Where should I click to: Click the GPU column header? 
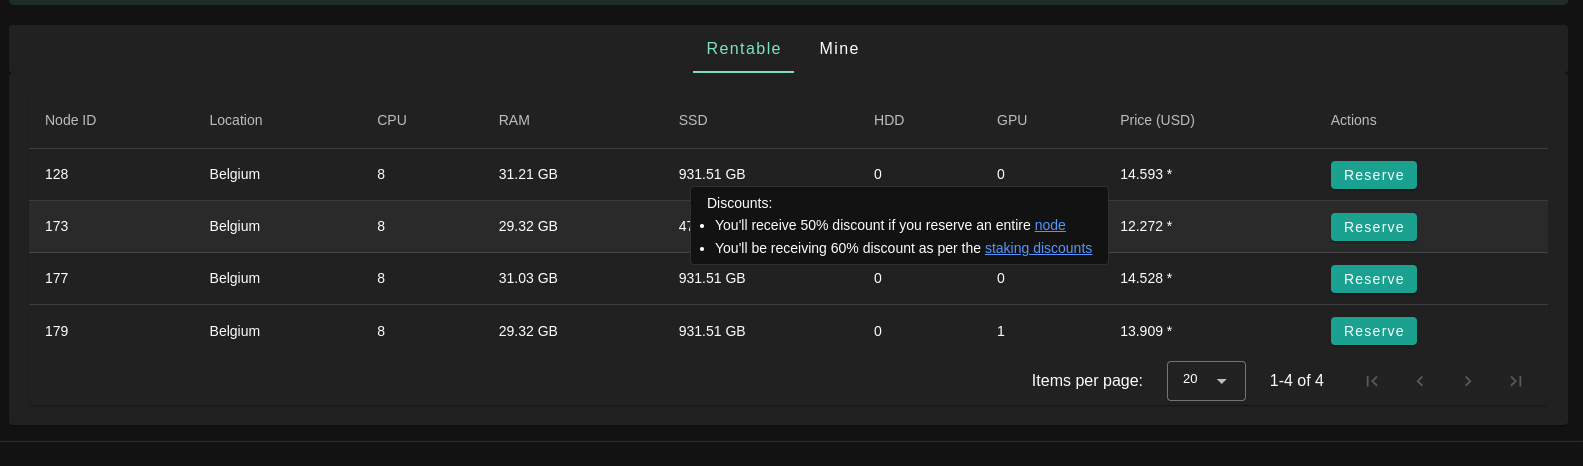1012,120
